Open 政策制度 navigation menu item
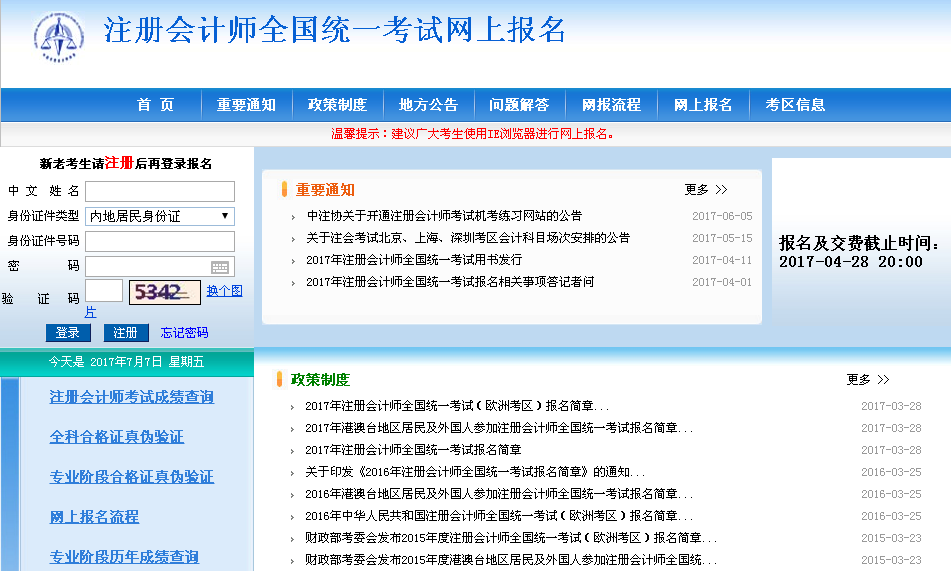 click(337, 105)
